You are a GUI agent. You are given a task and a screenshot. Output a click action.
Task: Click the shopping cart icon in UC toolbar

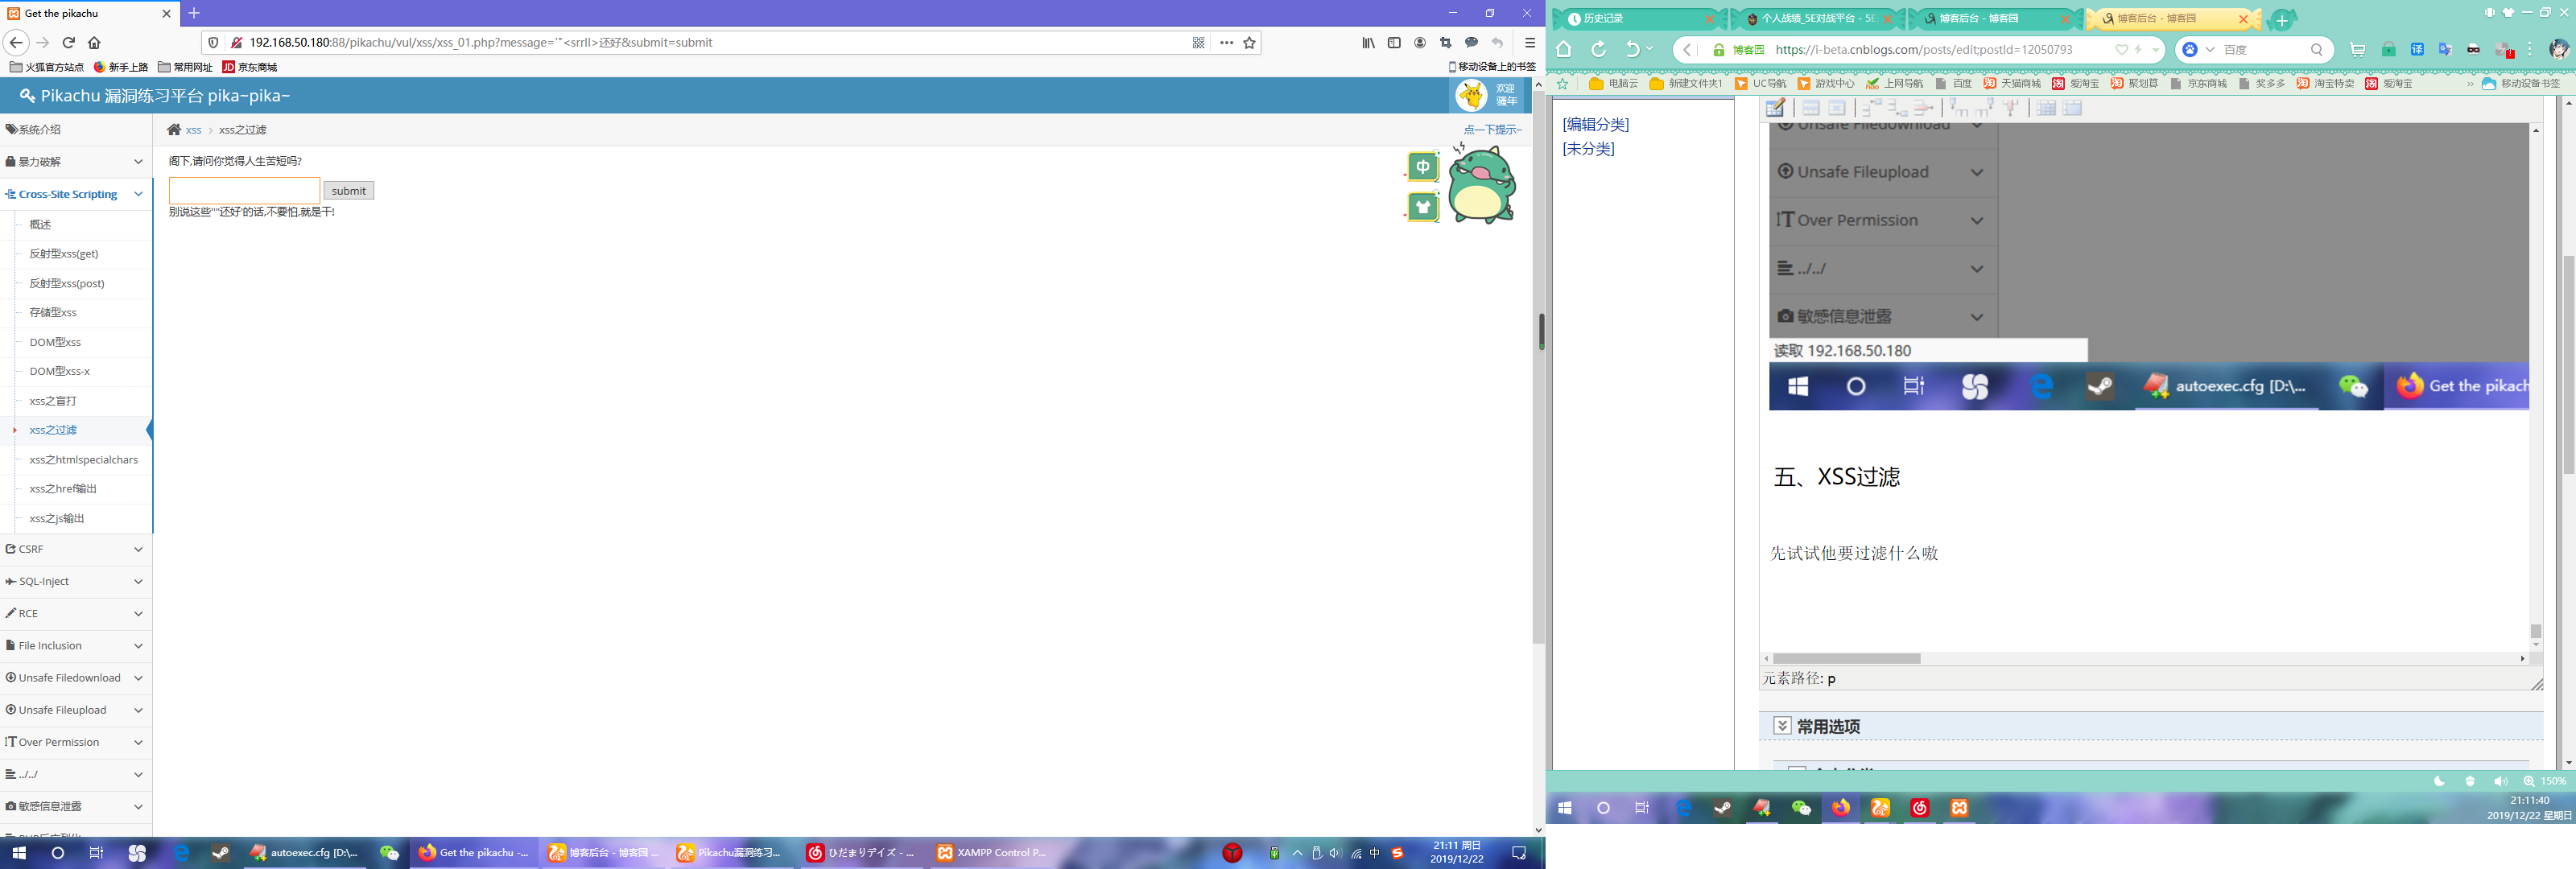(2357, 50)
